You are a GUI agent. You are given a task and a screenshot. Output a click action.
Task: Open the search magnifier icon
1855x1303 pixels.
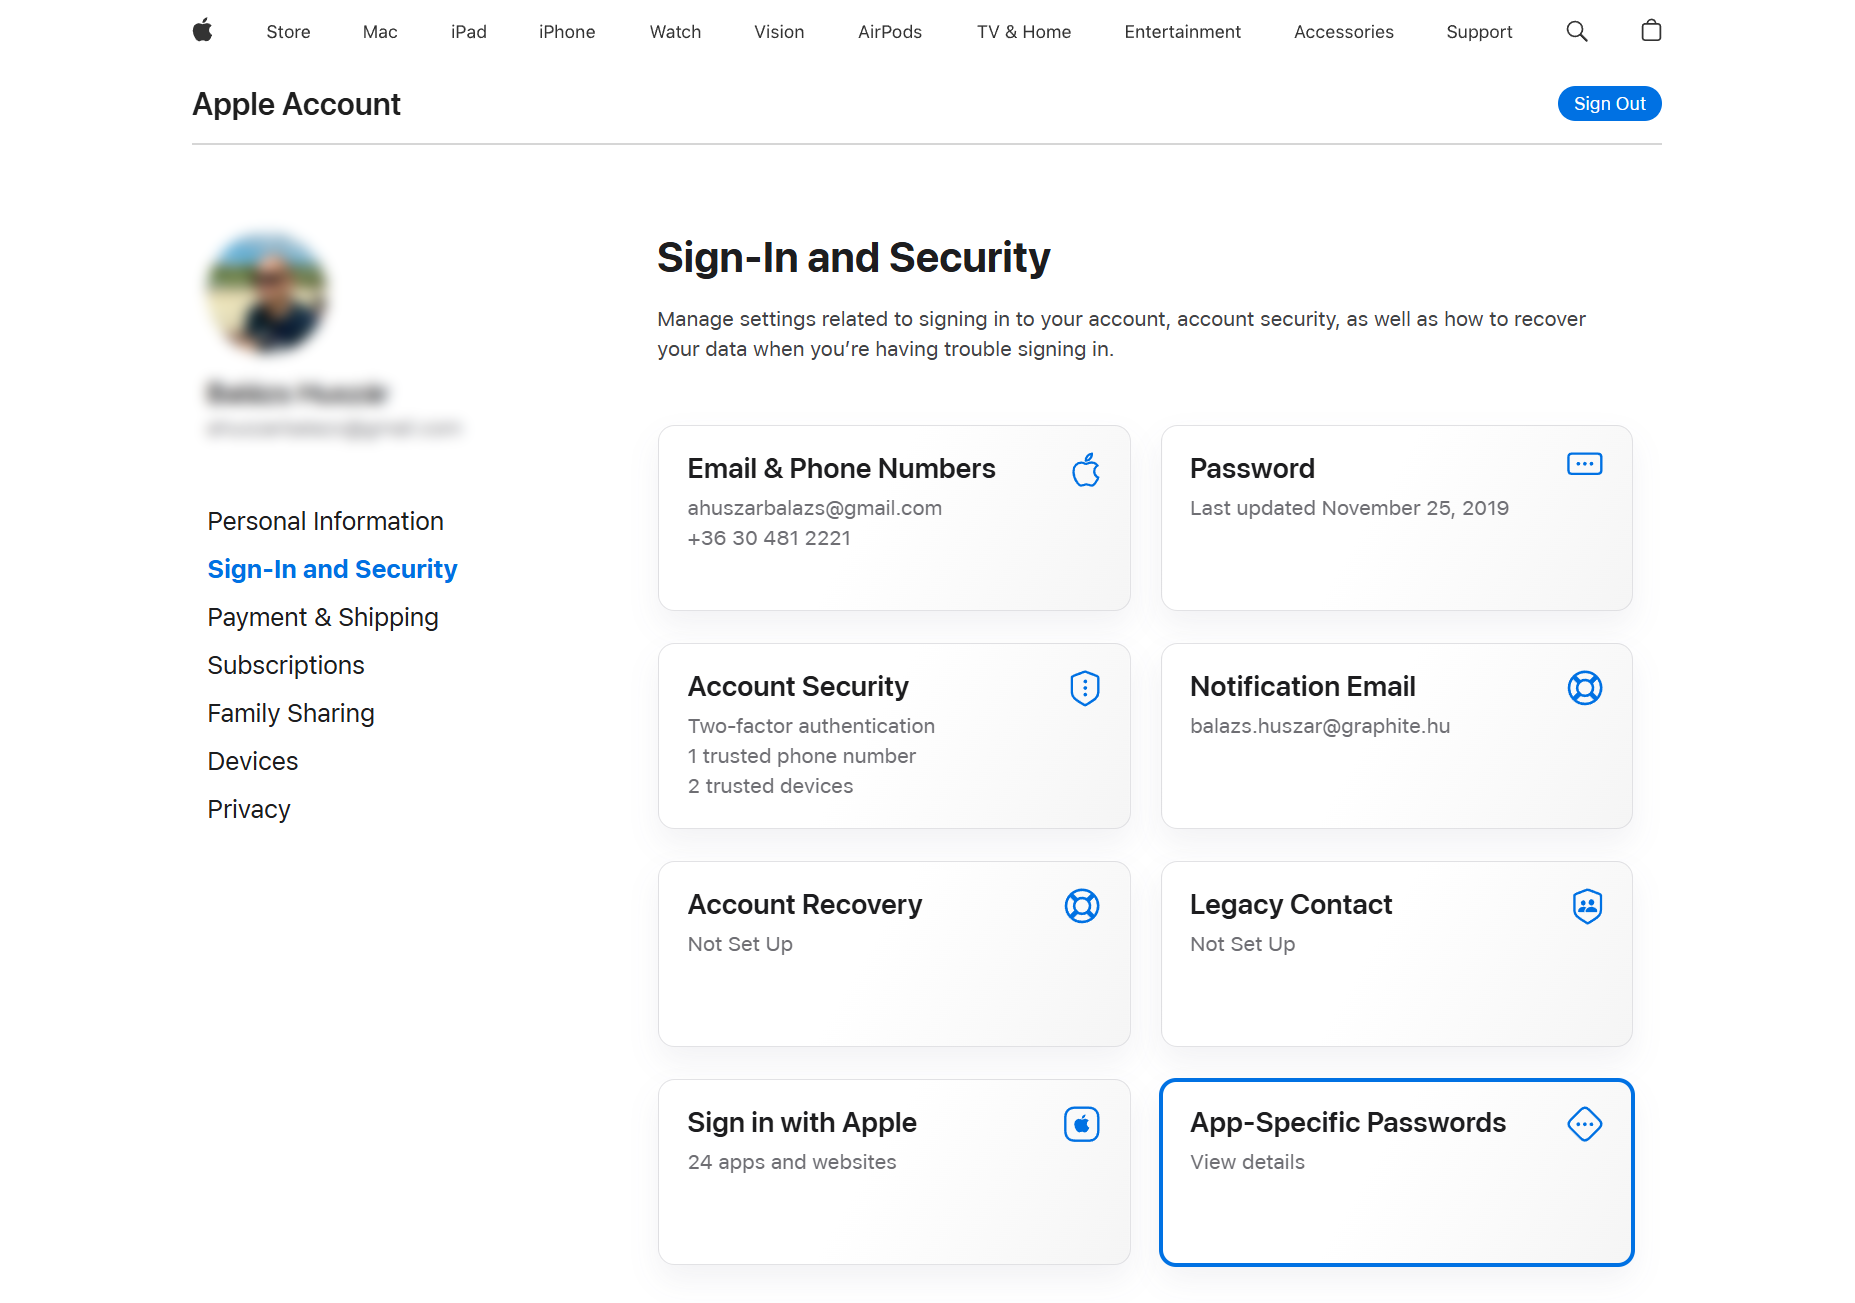tap(1577, 31)
